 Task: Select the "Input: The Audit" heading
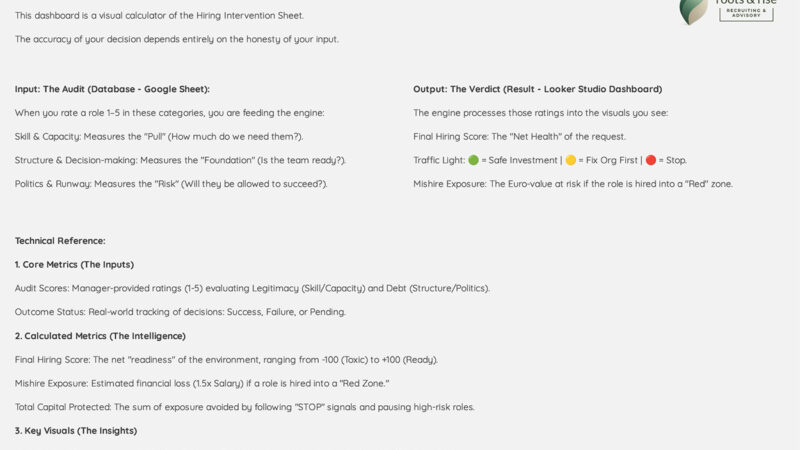pyautogui.click(x=112, y=89)
